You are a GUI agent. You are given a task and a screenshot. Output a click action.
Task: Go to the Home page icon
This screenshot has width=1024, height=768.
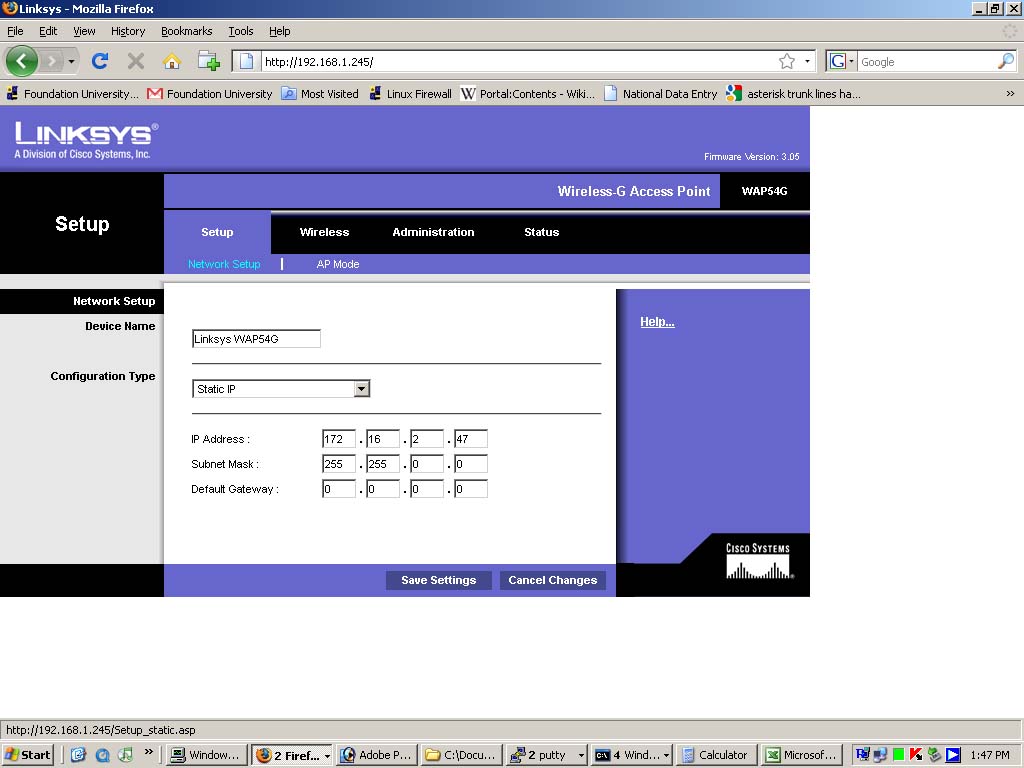point(172,61)
